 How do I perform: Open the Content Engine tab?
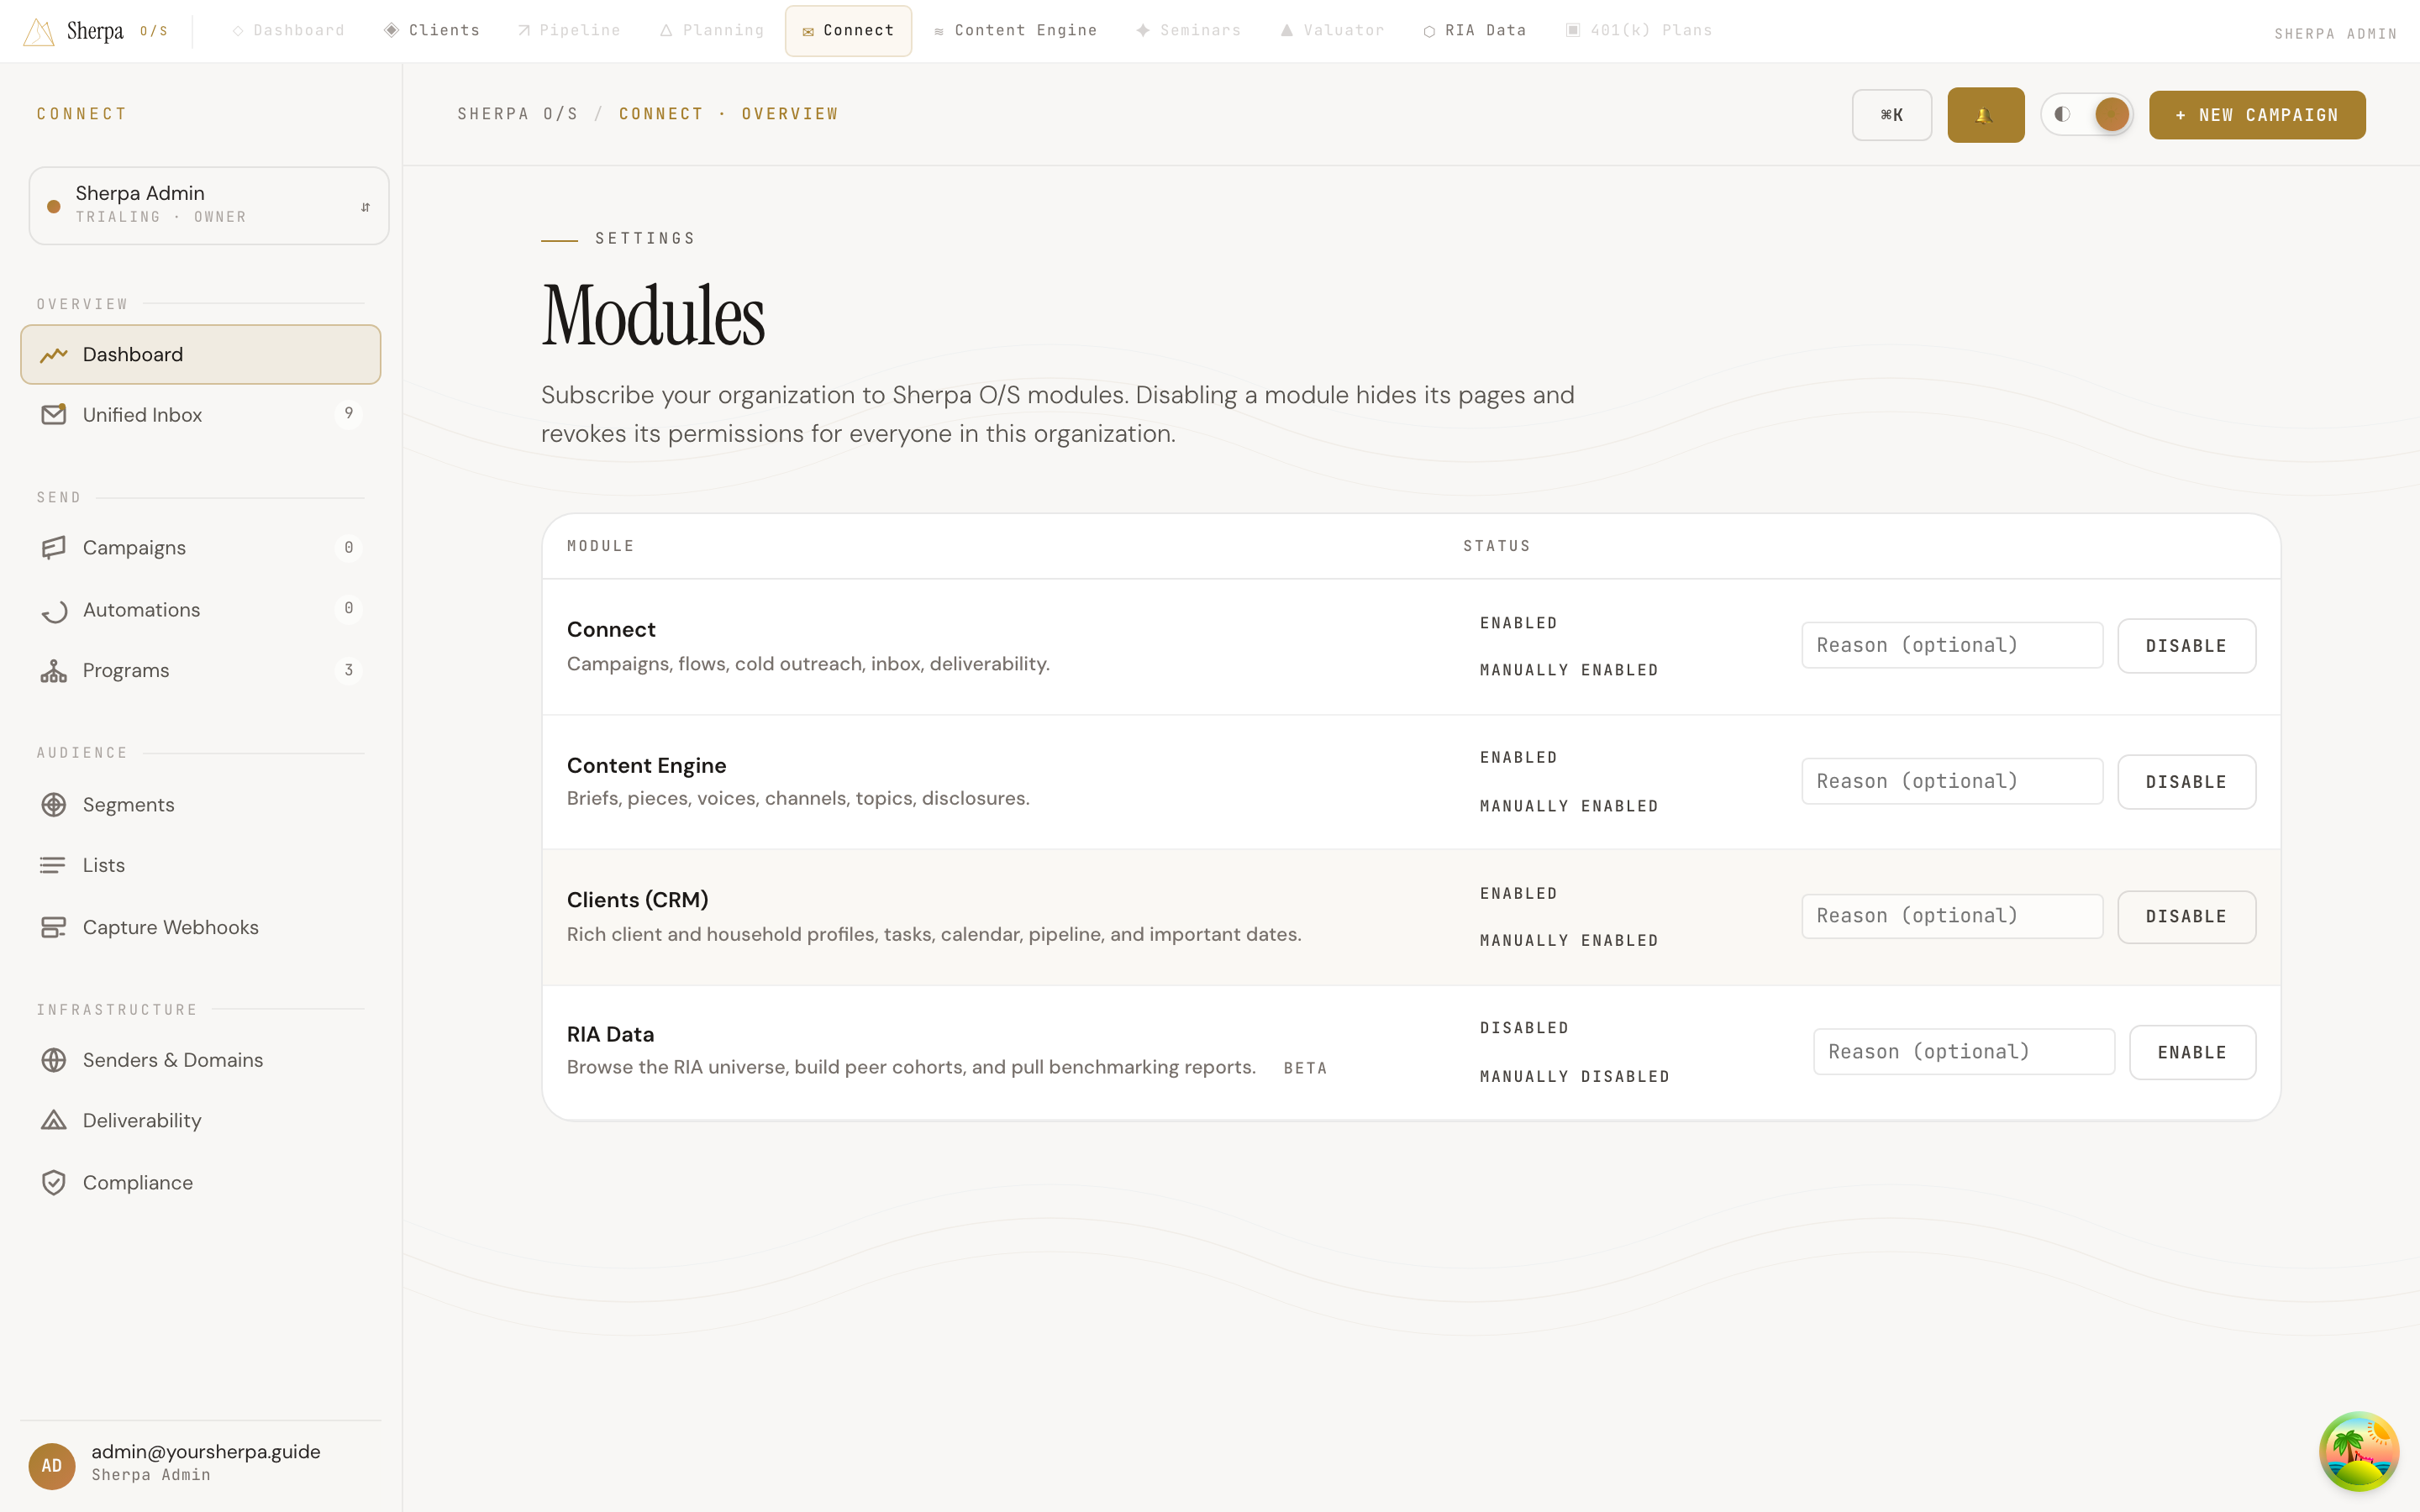[1016, 31]
